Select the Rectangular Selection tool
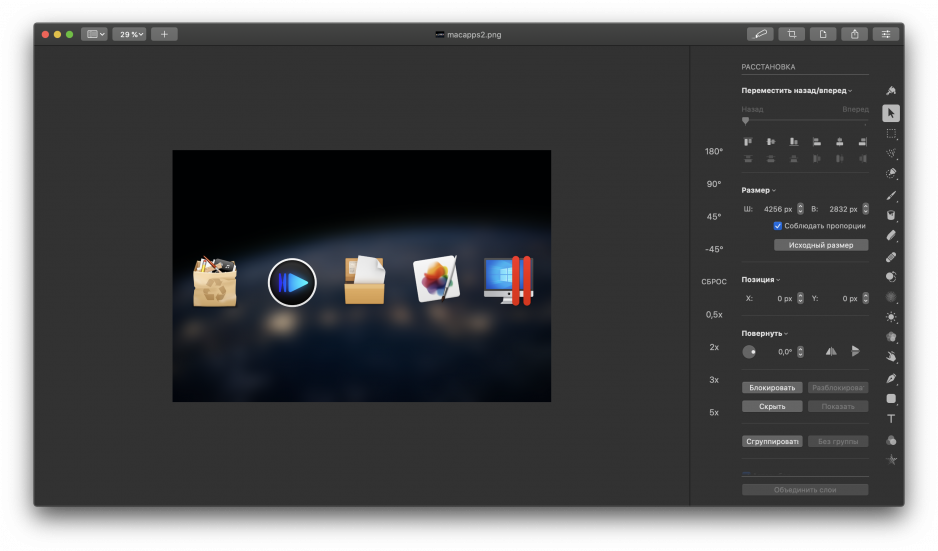This screenshot has height=551, width=938. pos(891,133)
